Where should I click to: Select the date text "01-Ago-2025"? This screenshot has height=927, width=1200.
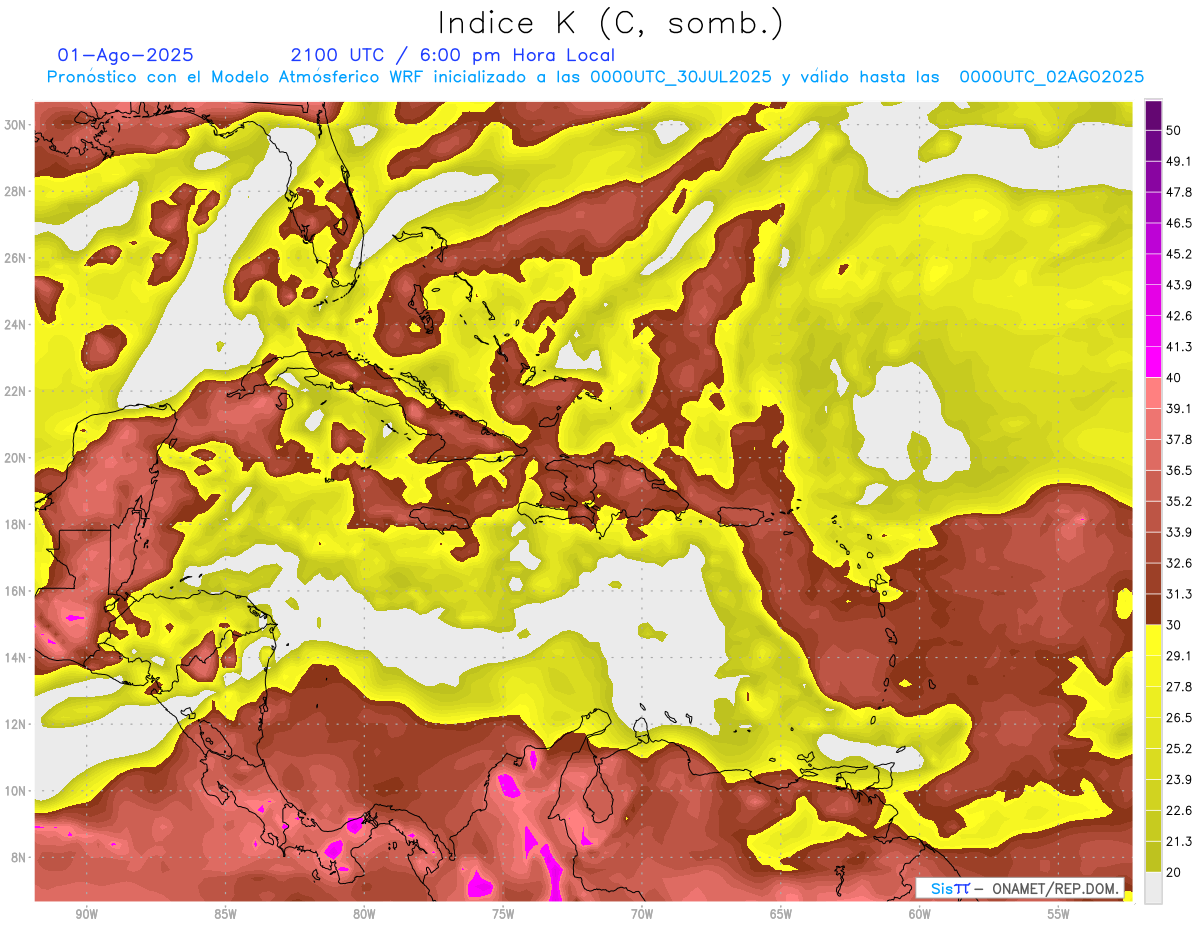[x=126, y=55]
